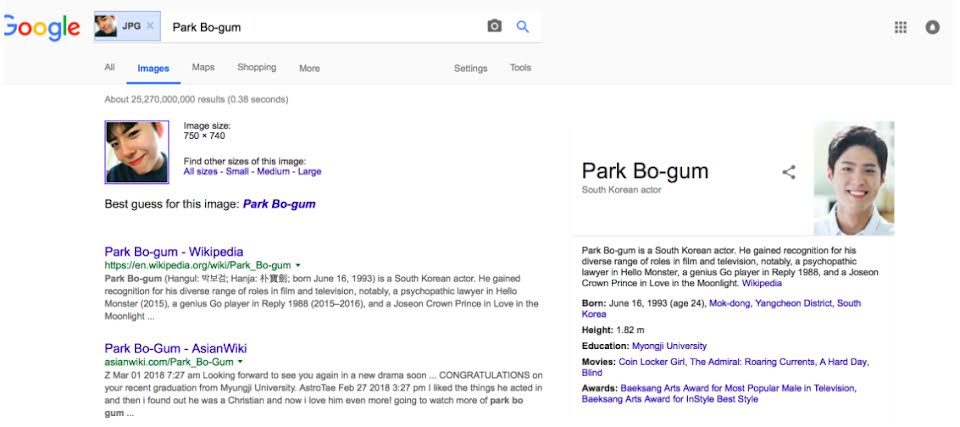Click the blue magnifier search button
Viewport: 960px width, 427px height.
pyautogui.click(x=522, y=26)
